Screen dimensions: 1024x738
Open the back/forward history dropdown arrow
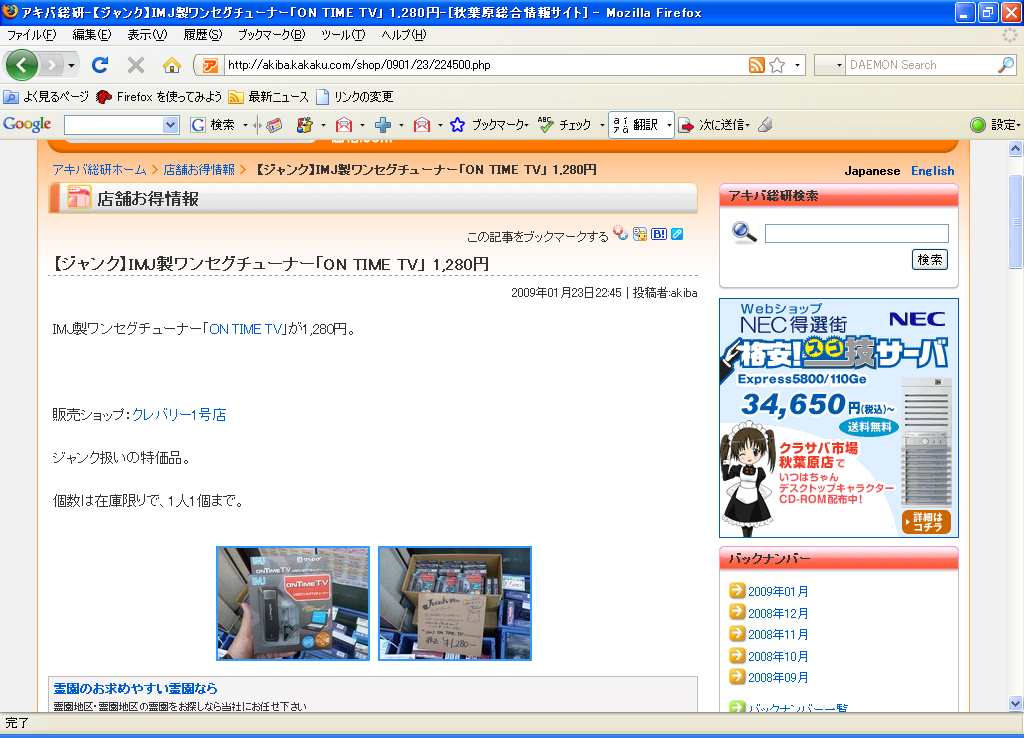[71, 65]
